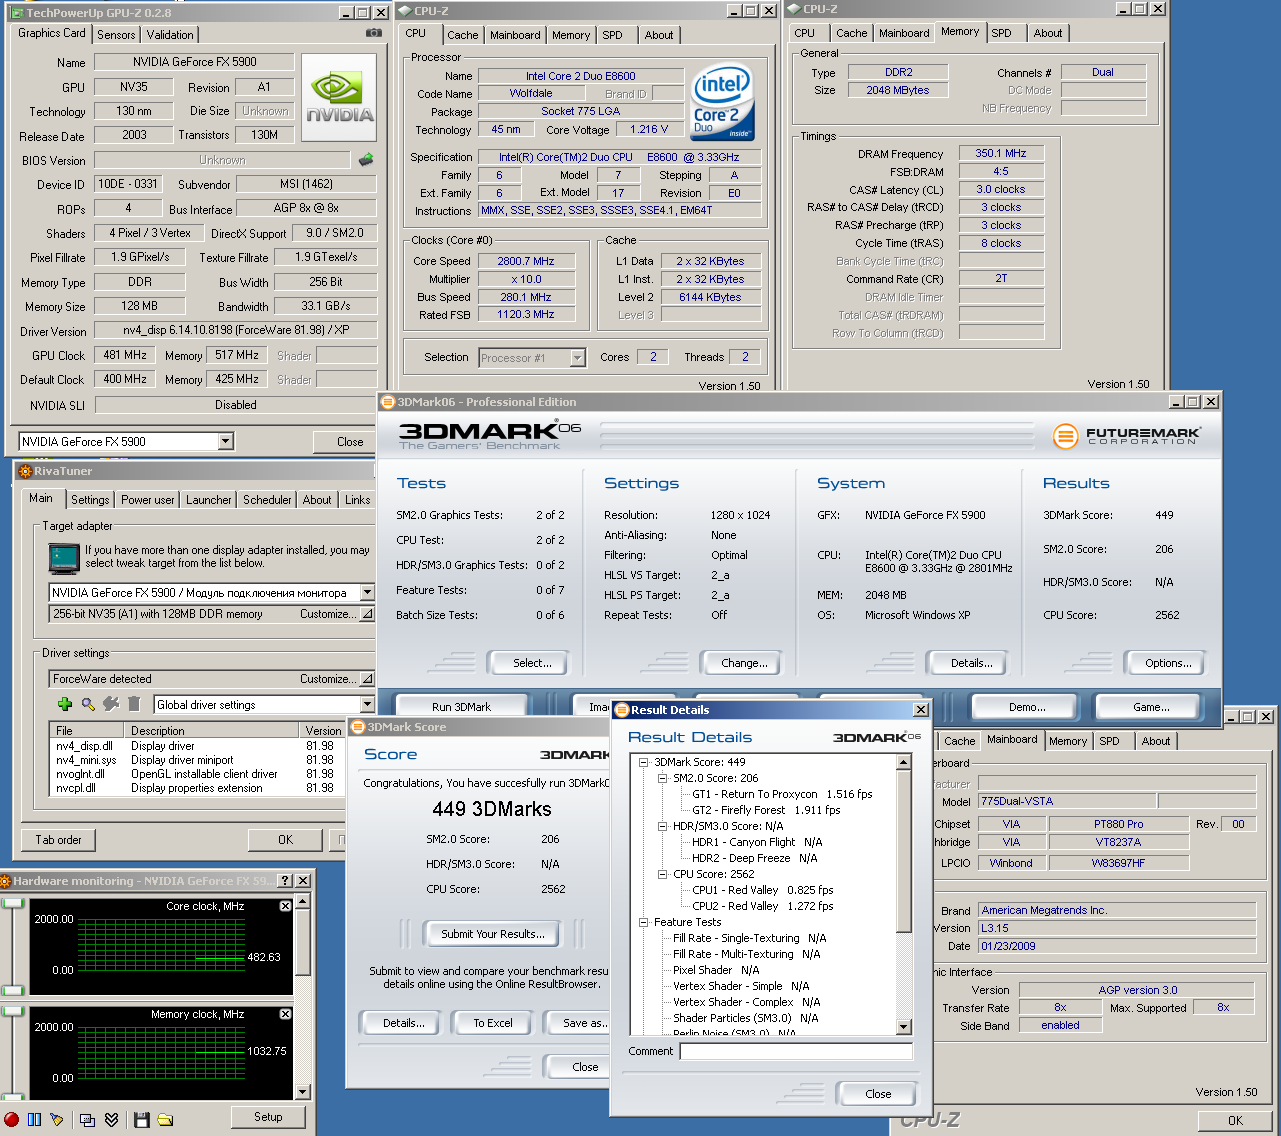Collapse the SM2.0 Score: 206 node
This screenshot has width=1281, height=1136.
[662, 778]
